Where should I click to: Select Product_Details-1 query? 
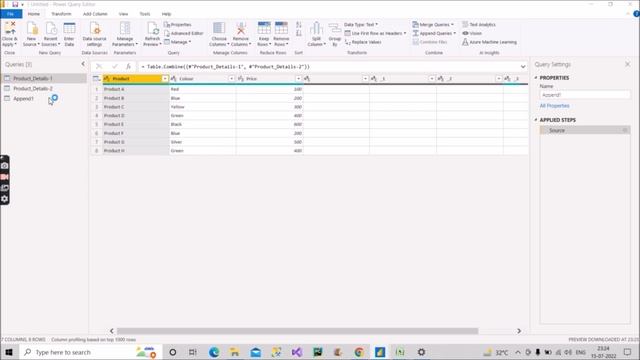pos(44,78)
